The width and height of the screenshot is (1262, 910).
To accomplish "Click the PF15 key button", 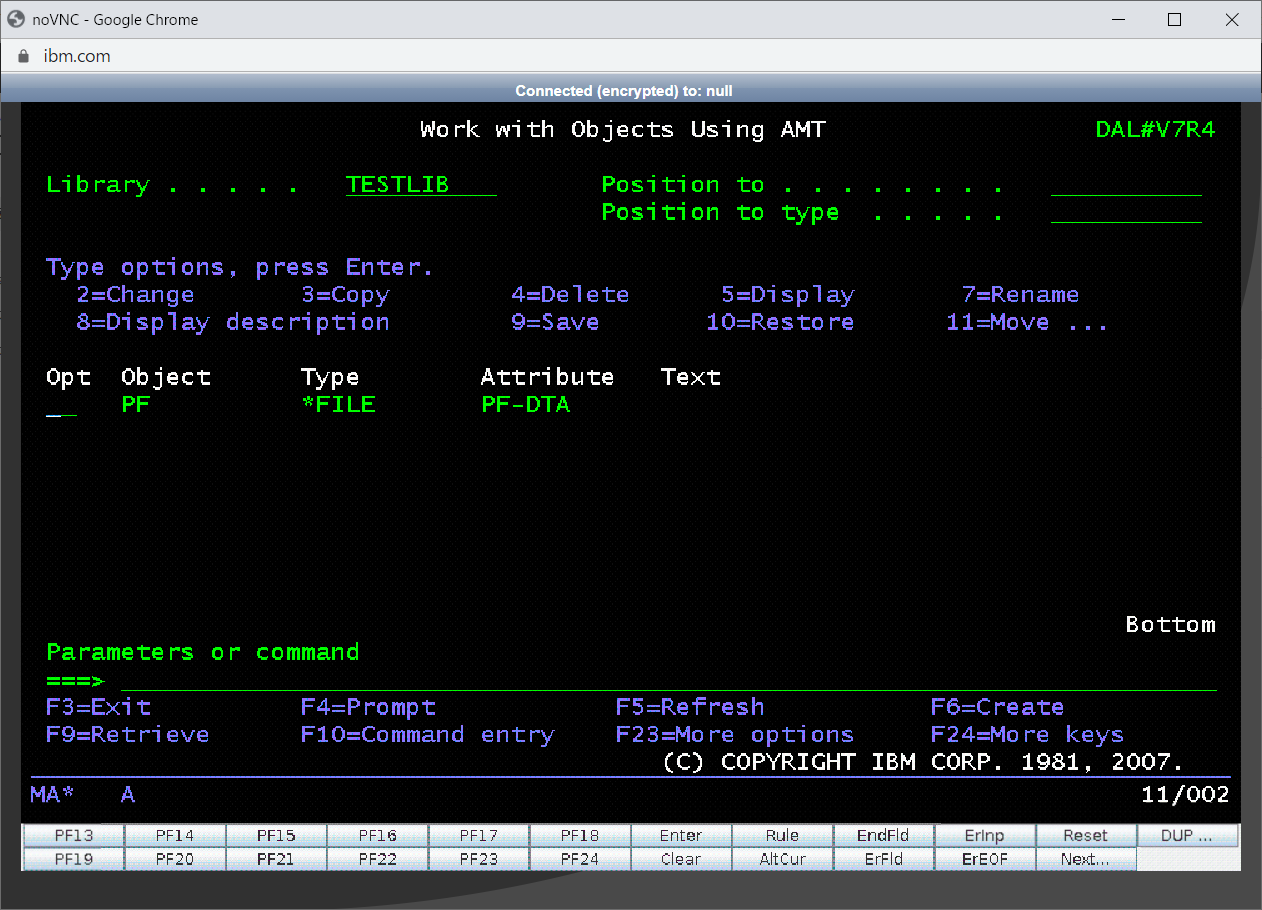I will click(276, 835).
